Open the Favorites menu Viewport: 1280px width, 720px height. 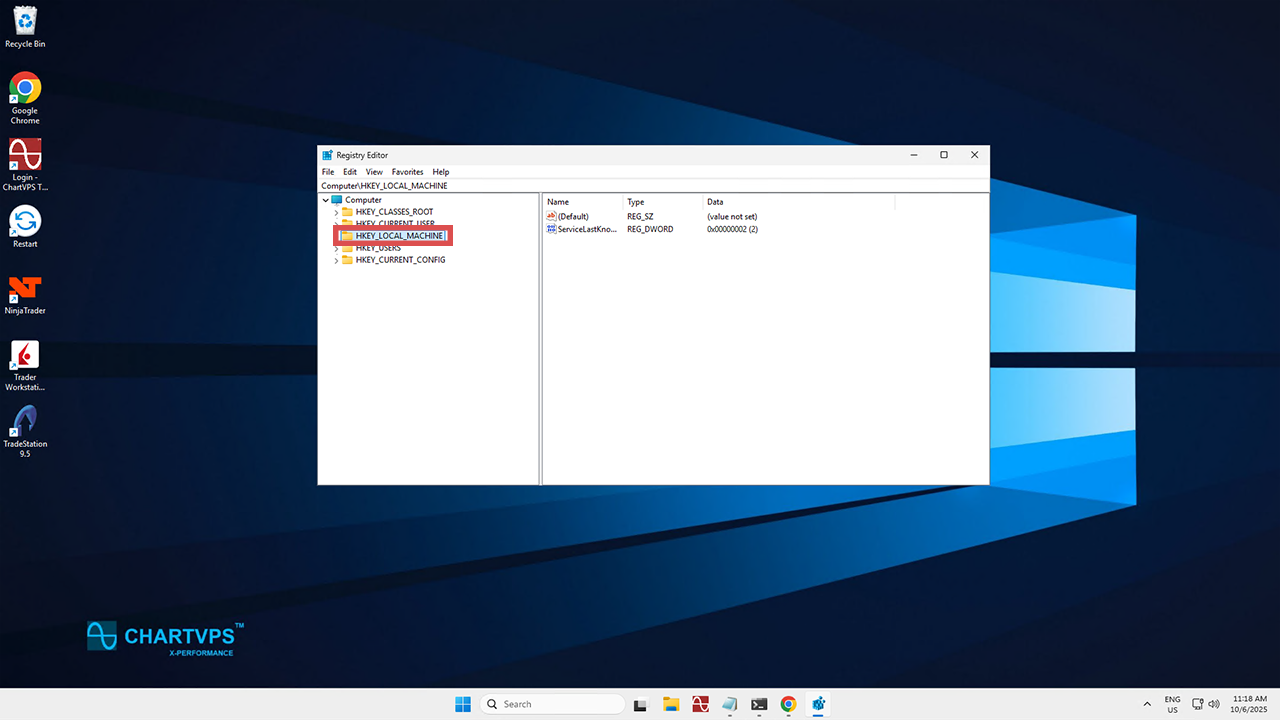tap(407, 172)
